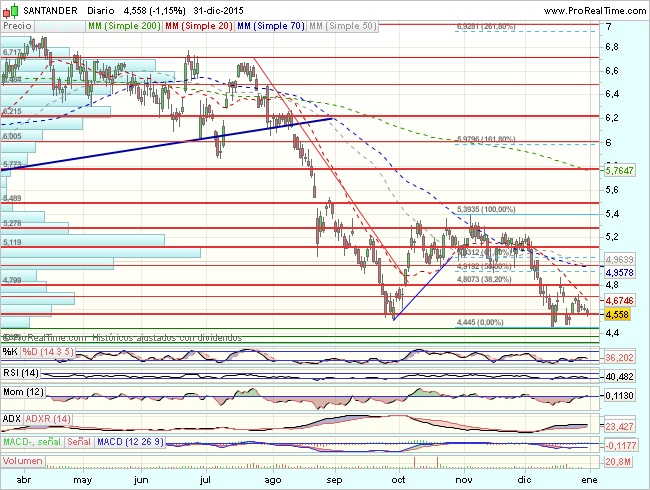Open the RSI (14) indicator label
This screenshot has height=490, width=650.
point(21,373)
